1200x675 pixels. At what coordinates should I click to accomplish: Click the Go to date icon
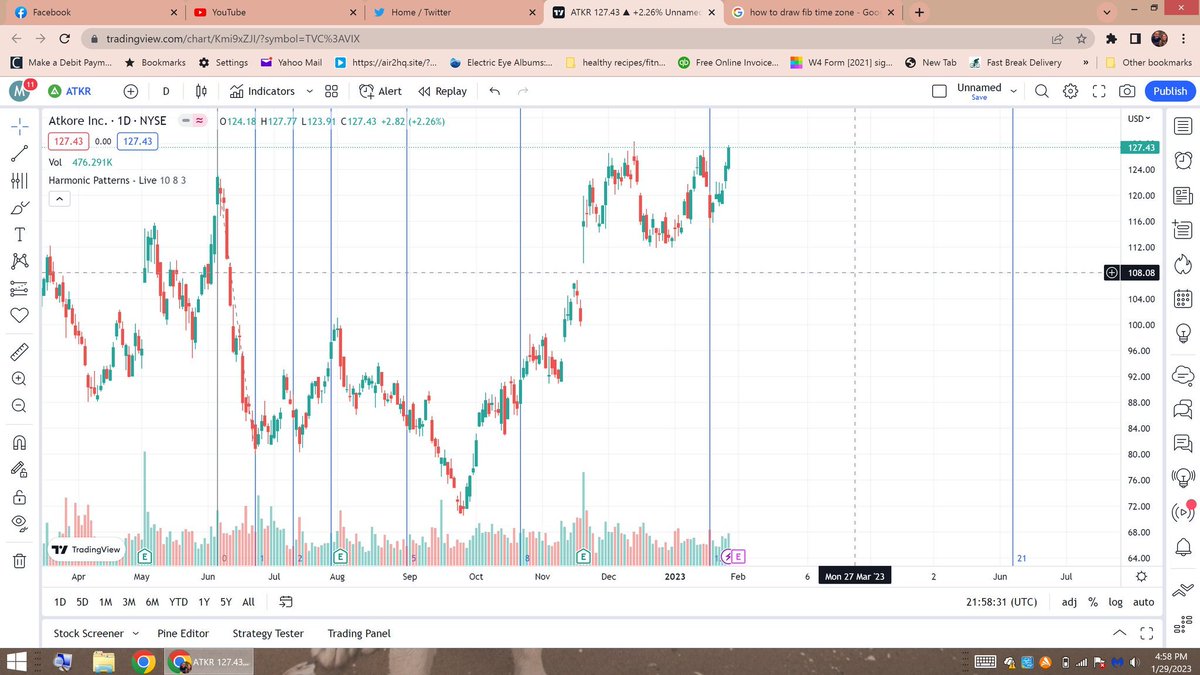(x=286, y=602)
